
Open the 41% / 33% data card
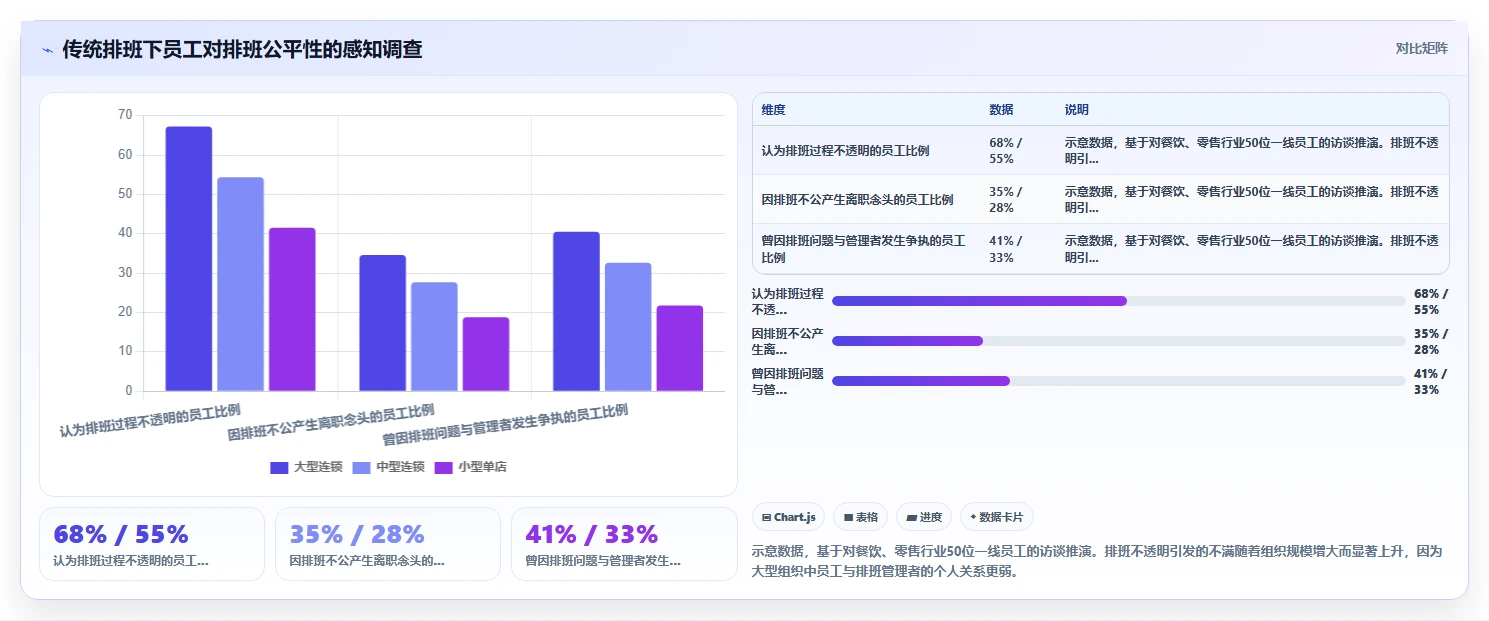624,544
